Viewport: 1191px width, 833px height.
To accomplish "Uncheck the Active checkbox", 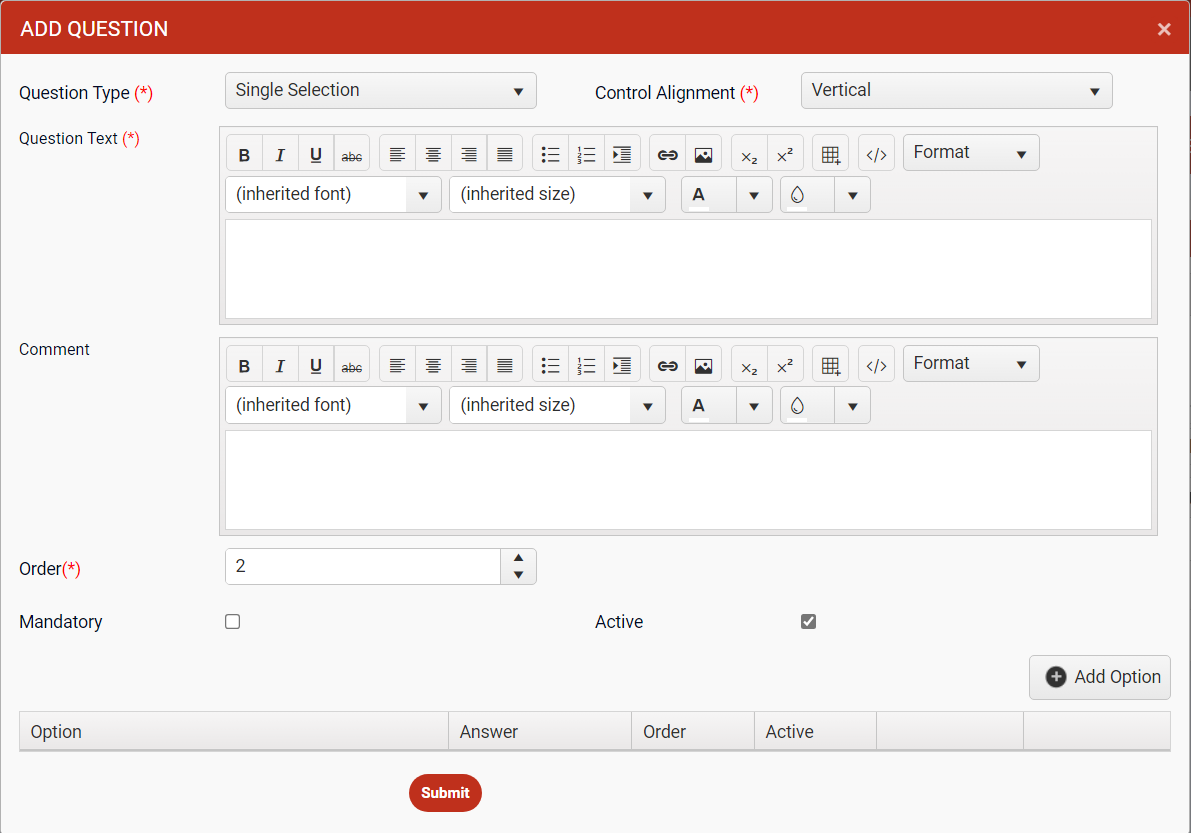I will tap(809, 622).
